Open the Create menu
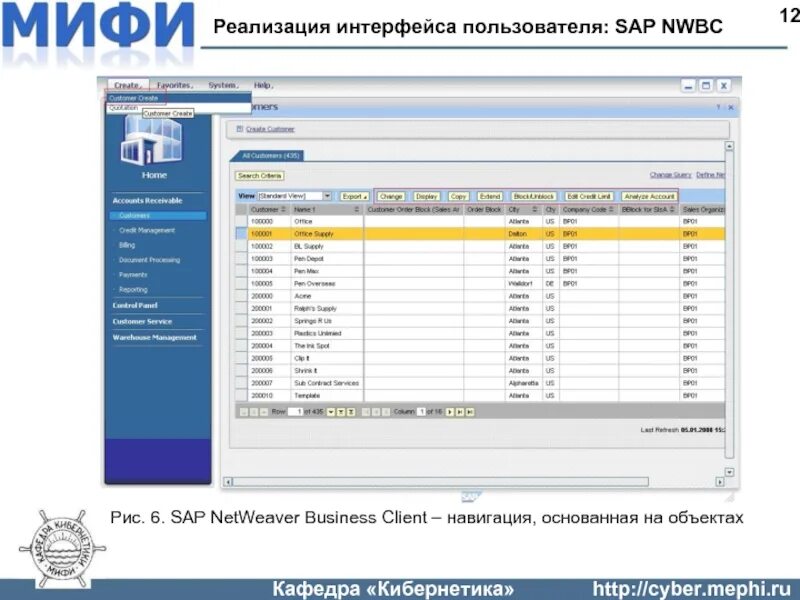Image resolution: width=800 pixels, height=600 pixels. [x=128, y=85]
